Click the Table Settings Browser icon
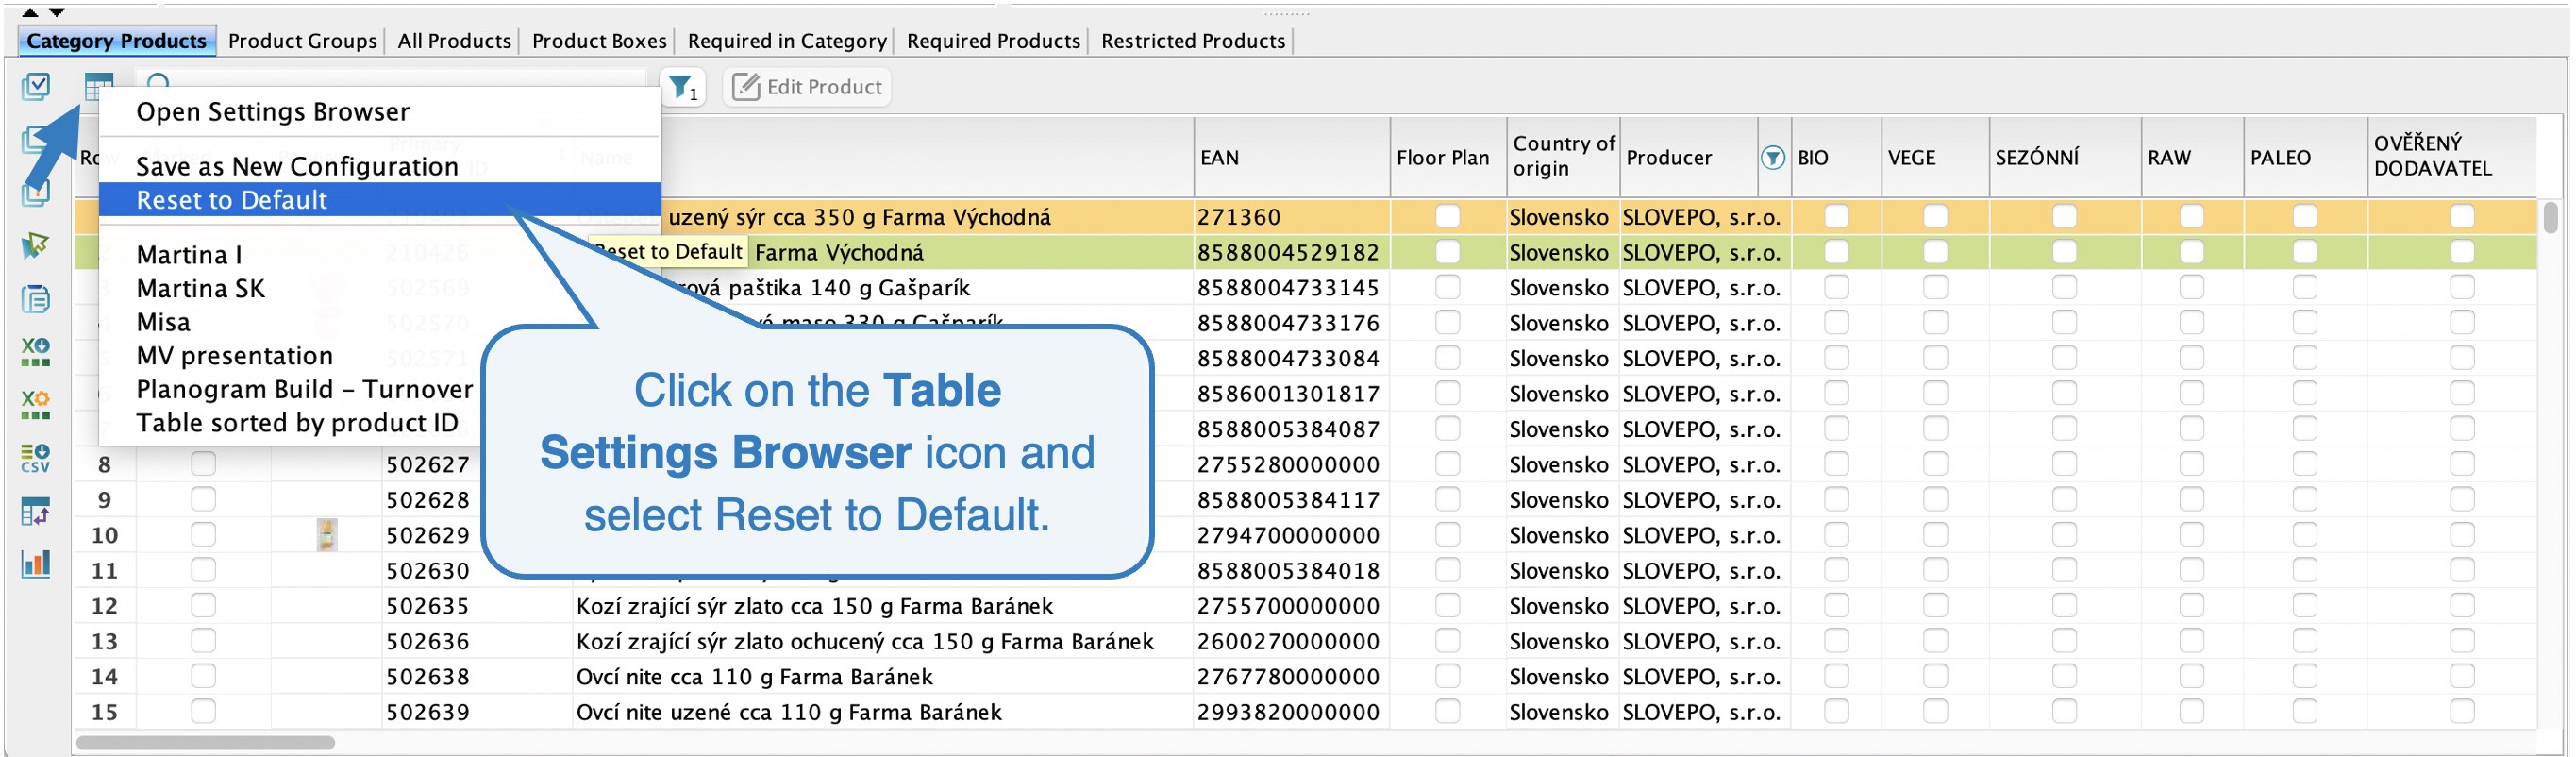The image size is (2576, 757). [x=98, y=87]
